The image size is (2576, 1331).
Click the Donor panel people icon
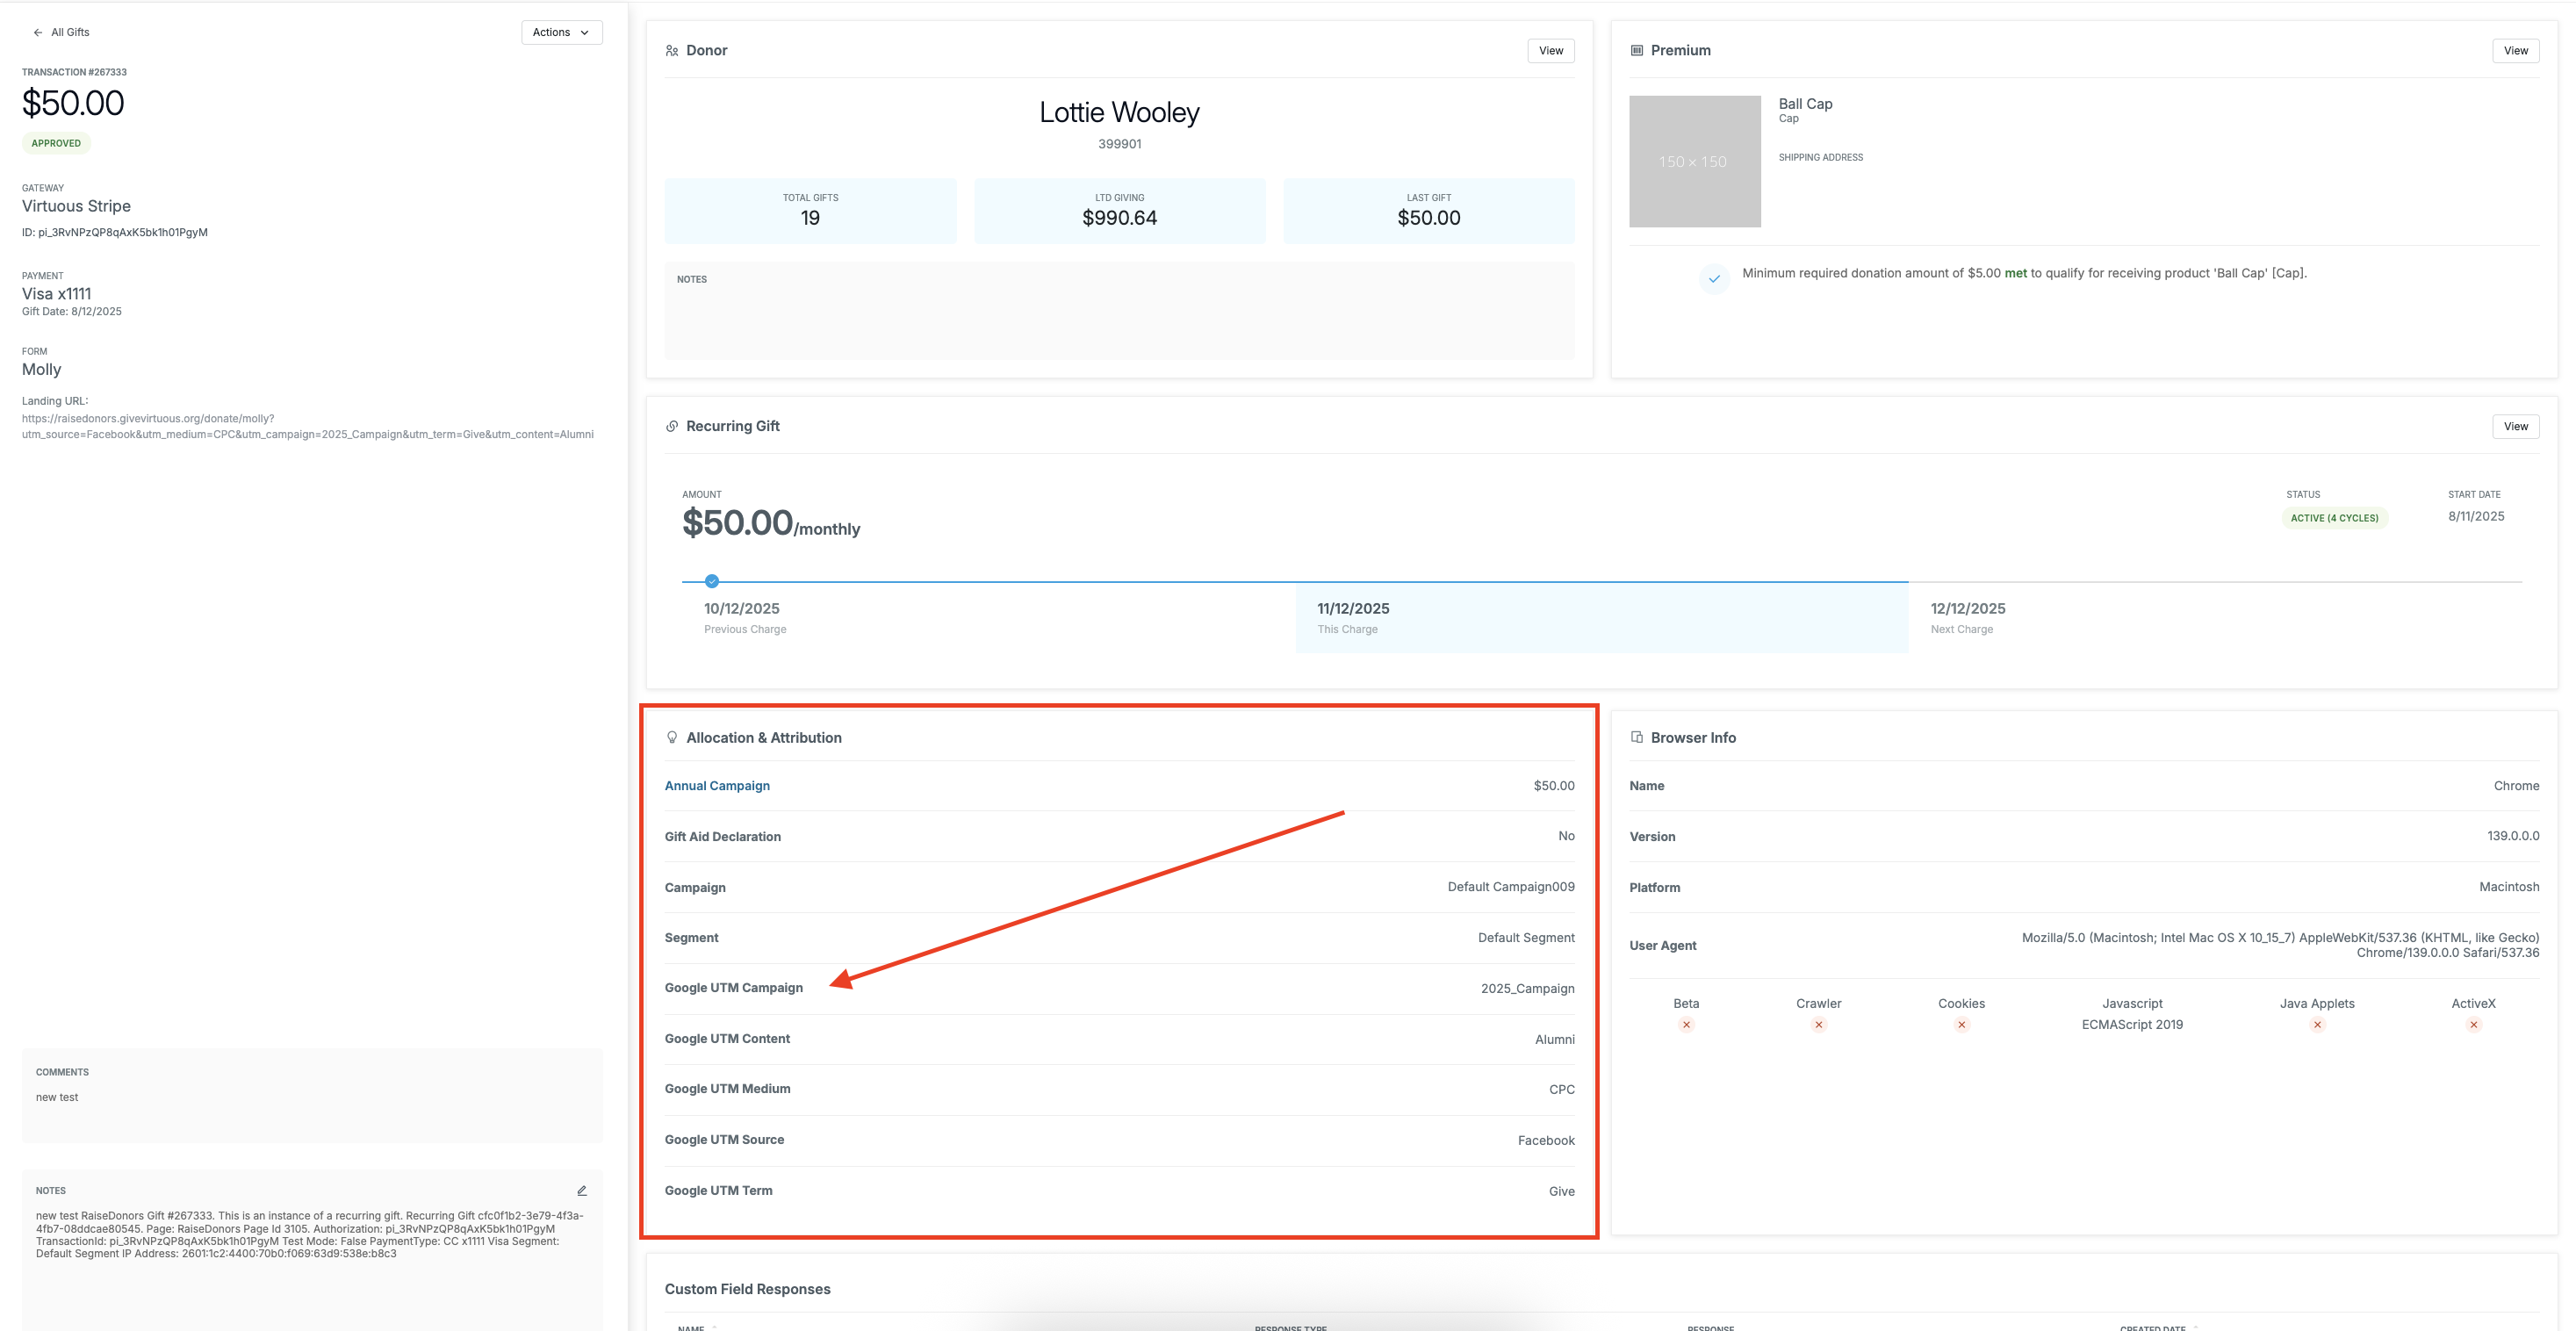pos(672,50)
